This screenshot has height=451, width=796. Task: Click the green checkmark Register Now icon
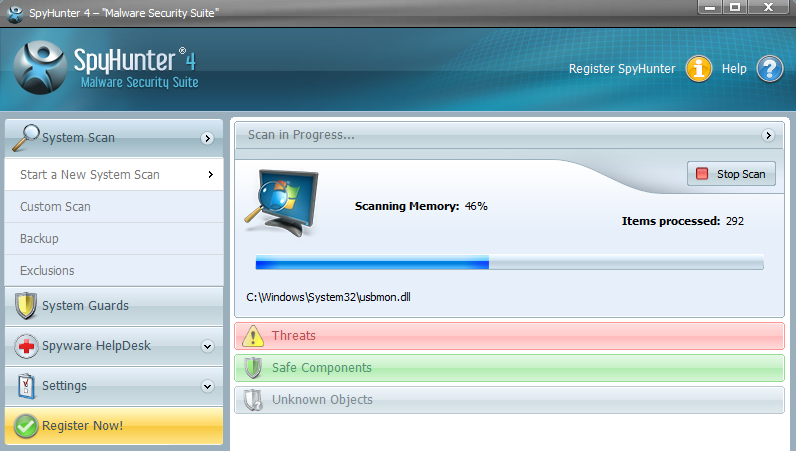pos(26,426)
